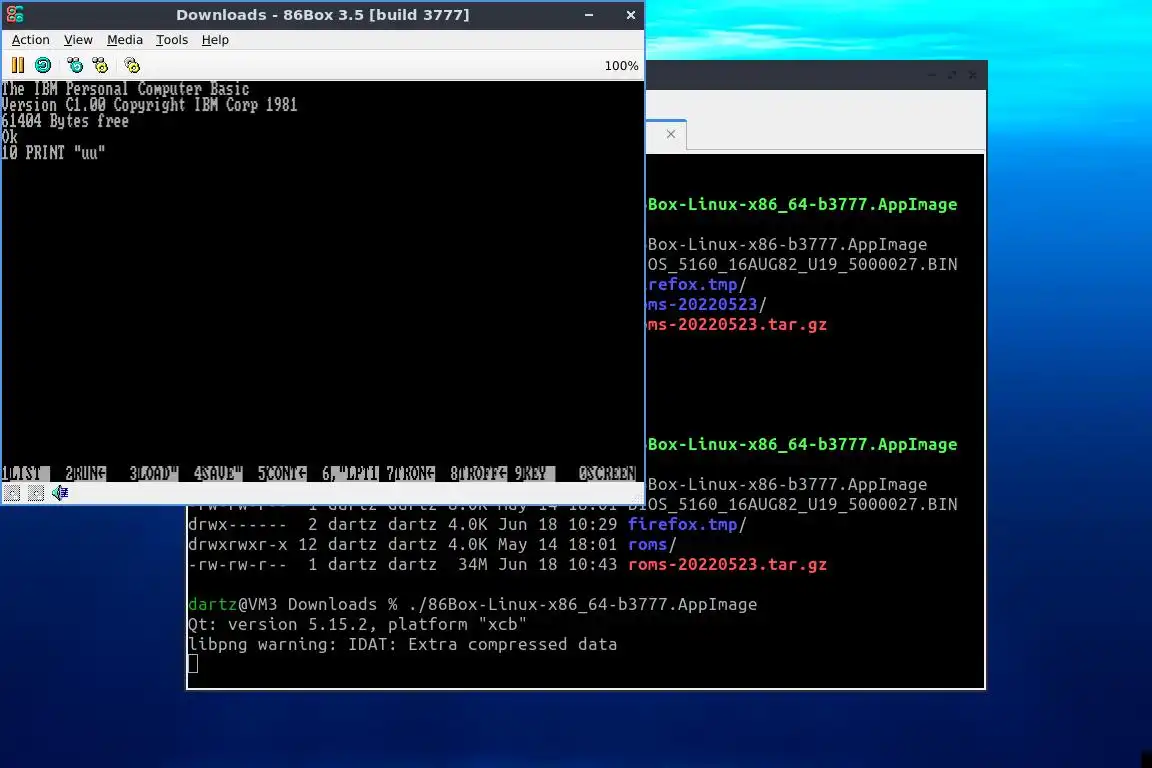Minimize the 86Box window
1152x768 pixels.
(x=589, y=15)
